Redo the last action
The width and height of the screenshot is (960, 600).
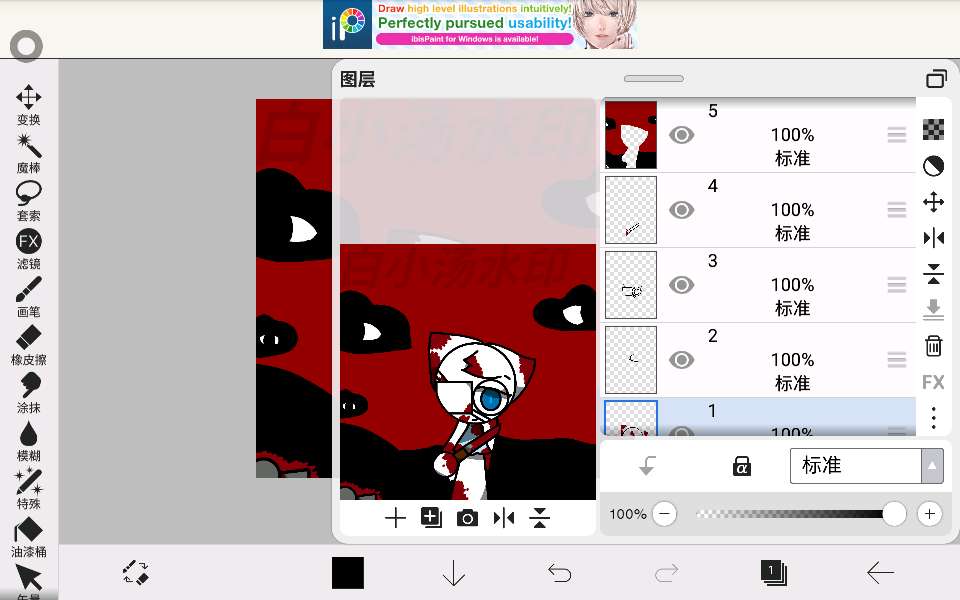666,573
